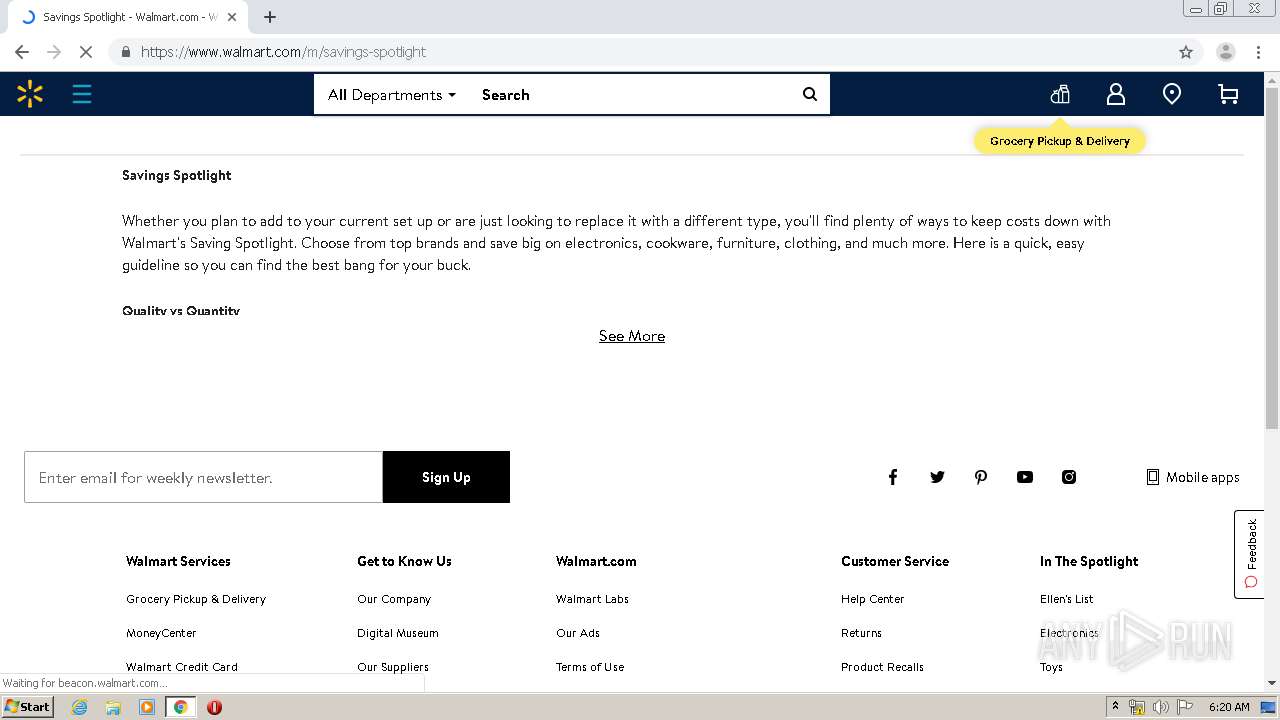This screenshot has width=1280, height=720.
Task: Open the Digital Museum link
Action: pos(398,633)
